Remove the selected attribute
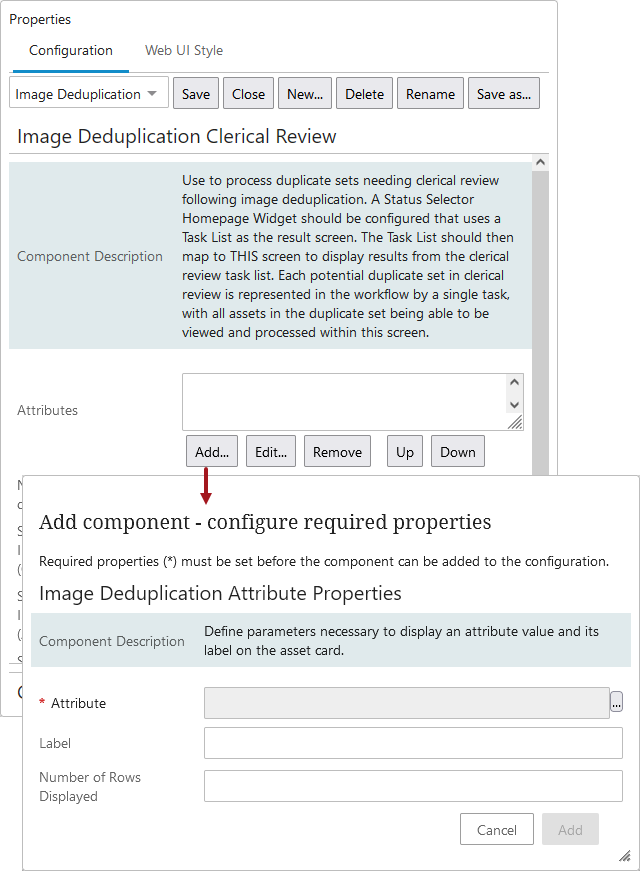The width and height of the screenshot is (640, 871). click(x=337, y=452)
